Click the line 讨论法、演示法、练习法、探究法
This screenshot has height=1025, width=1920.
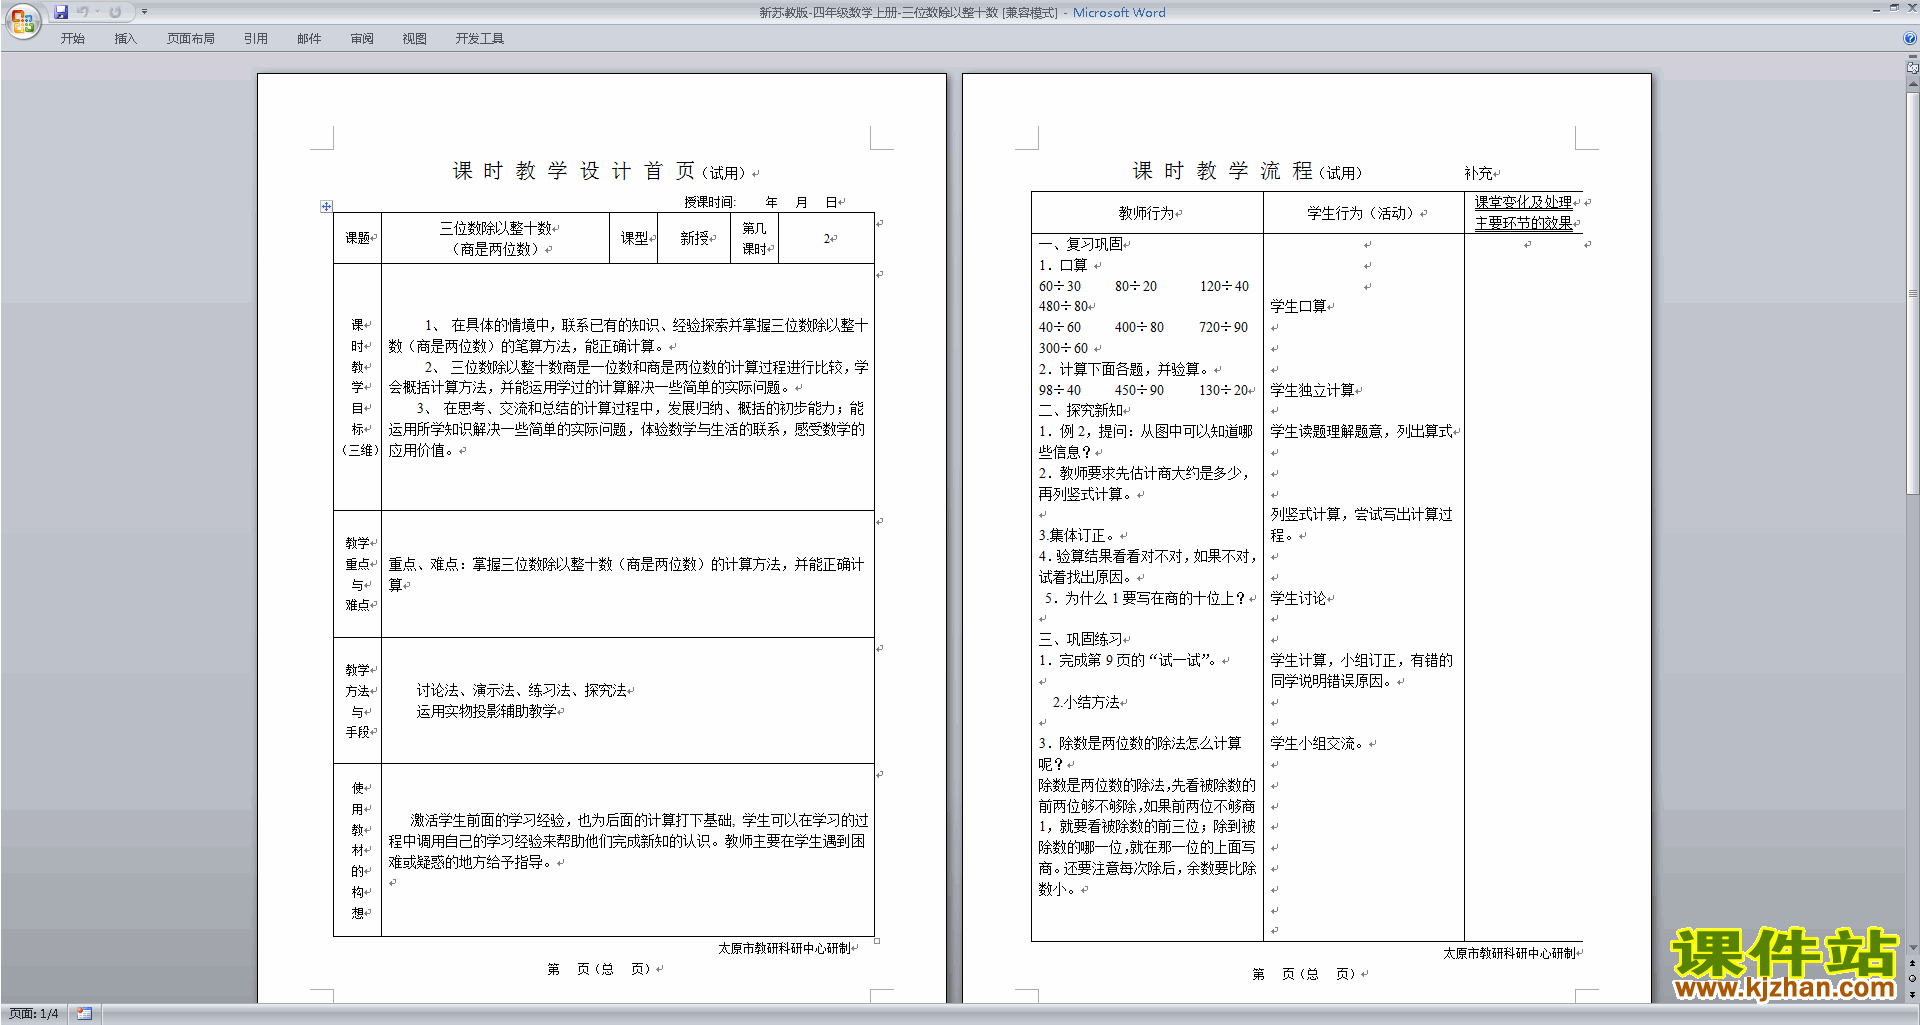[521, 690]
